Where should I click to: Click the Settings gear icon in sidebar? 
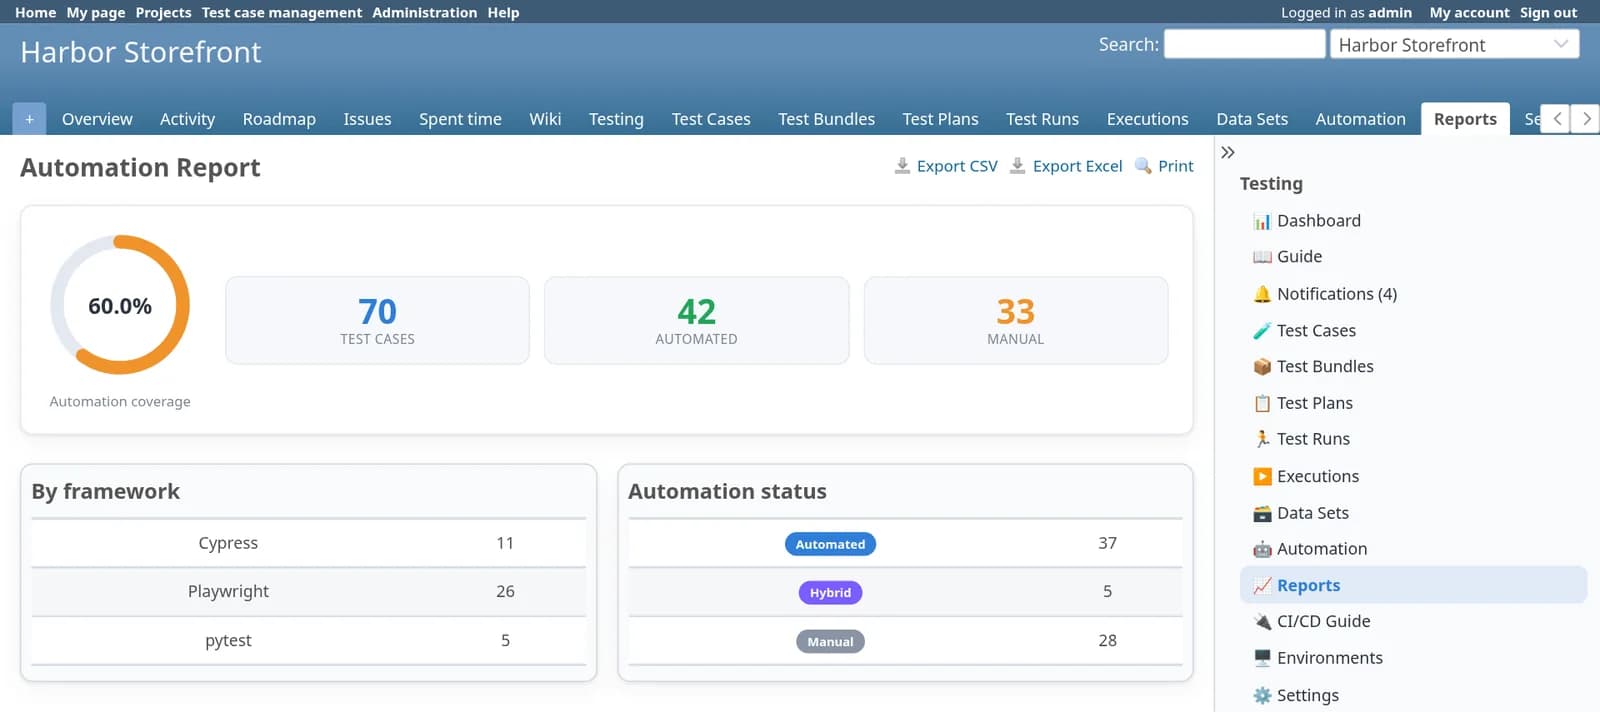pyautogui.click(x=1262, y=695)
